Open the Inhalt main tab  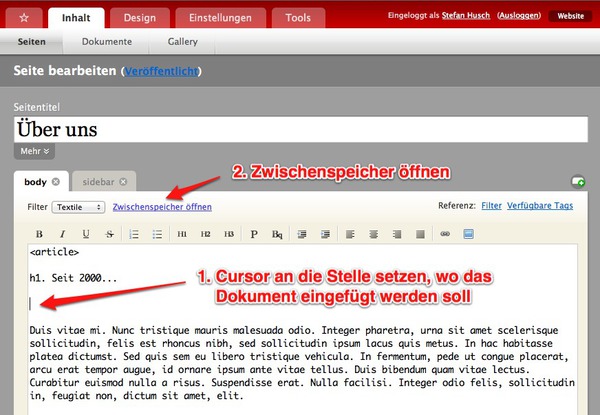tap(76, 18)
